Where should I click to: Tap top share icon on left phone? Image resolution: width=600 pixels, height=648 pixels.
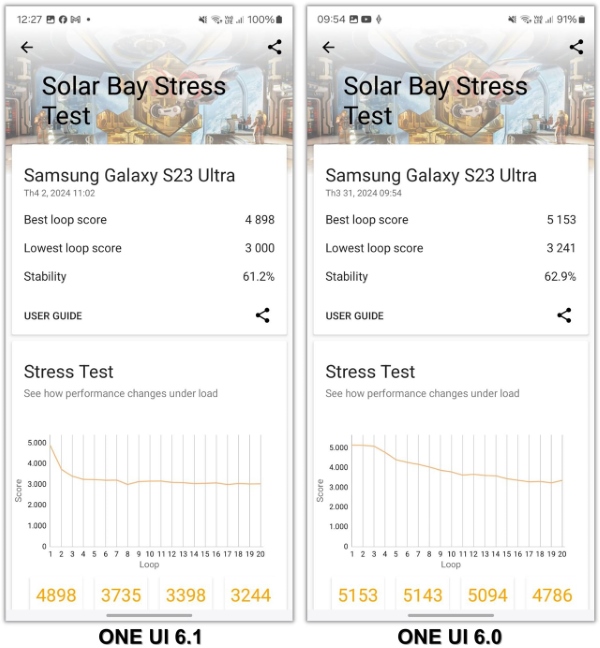[x=274, y=47]
